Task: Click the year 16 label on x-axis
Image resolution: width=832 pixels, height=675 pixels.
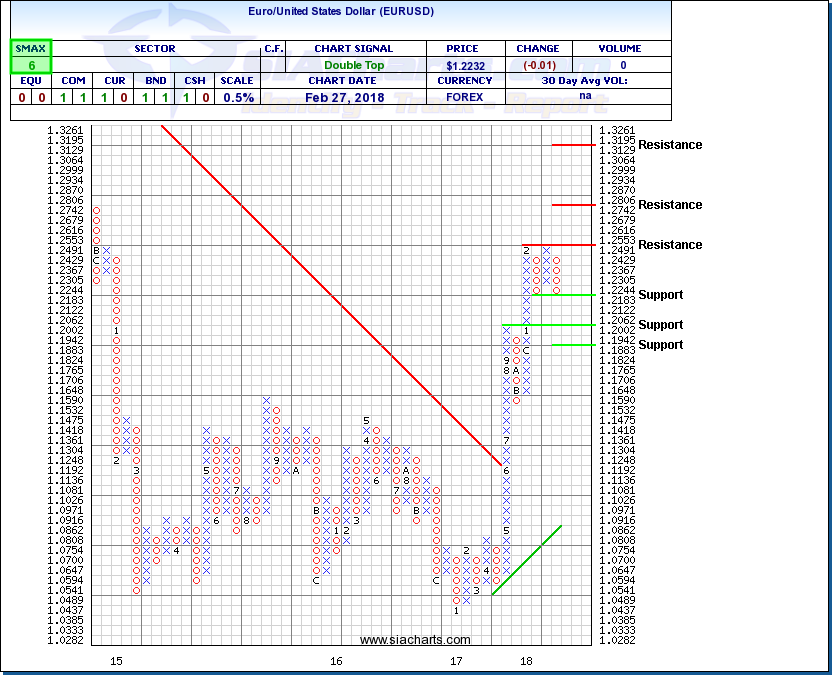Action: [x=336, y=661]
